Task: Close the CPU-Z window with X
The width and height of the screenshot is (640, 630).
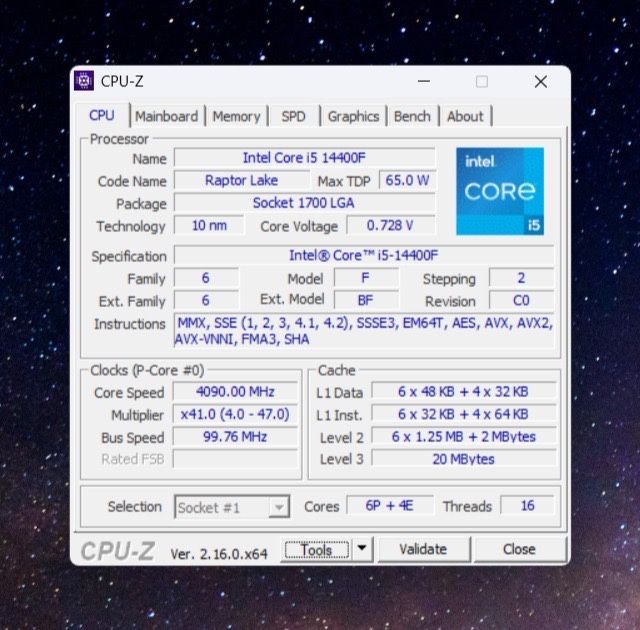Action: coord(541,81)
